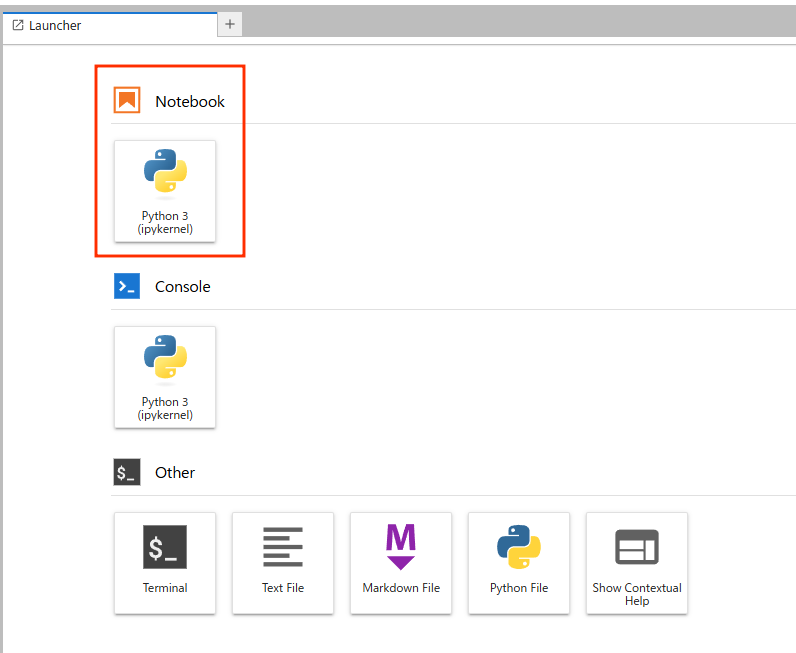Click the Console section heading text
Image resolution: width=796 pixels, height=653 pixels.
point(183,287)
